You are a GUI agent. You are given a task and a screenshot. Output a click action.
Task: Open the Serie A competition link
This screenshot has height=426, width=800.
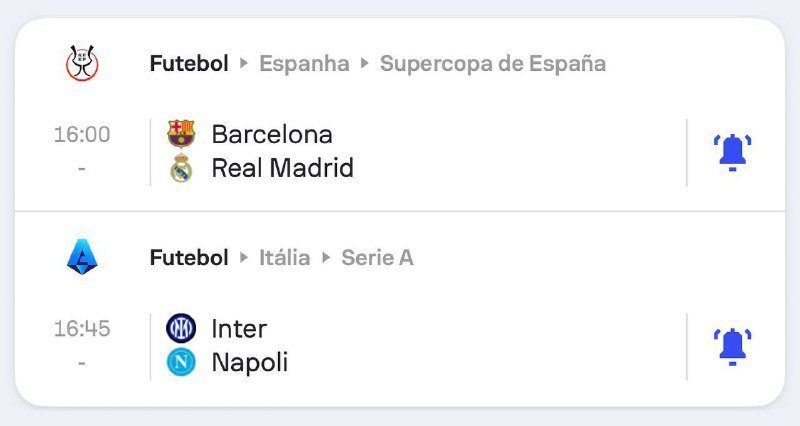tap(377, 258)
